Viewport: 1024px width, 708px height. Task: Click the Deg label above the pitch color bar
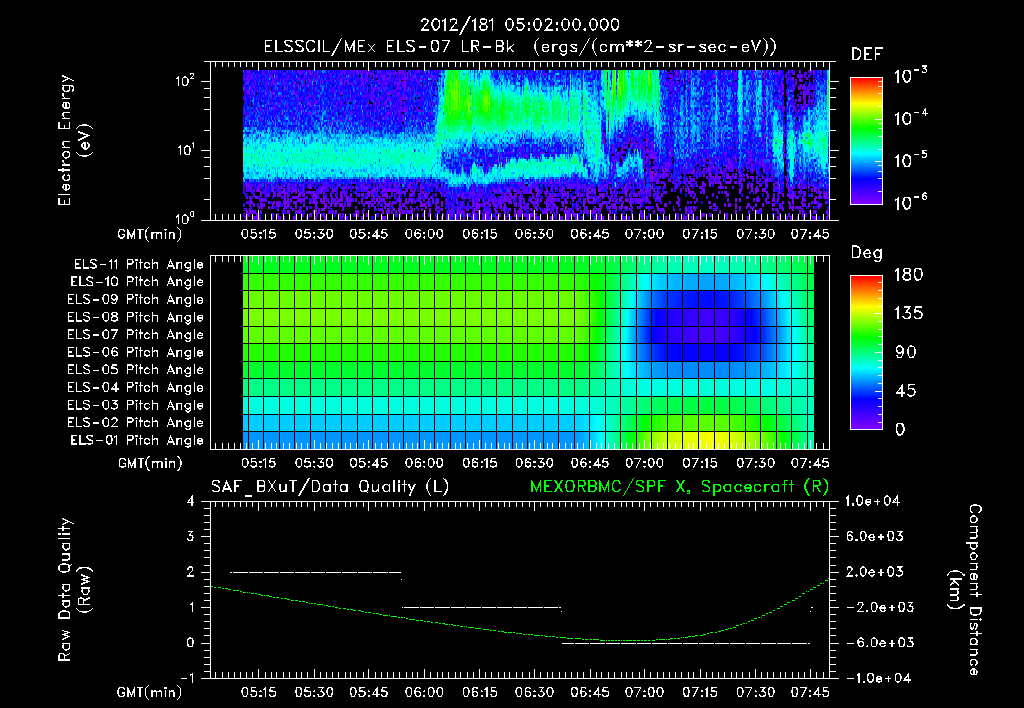[866, 253]
